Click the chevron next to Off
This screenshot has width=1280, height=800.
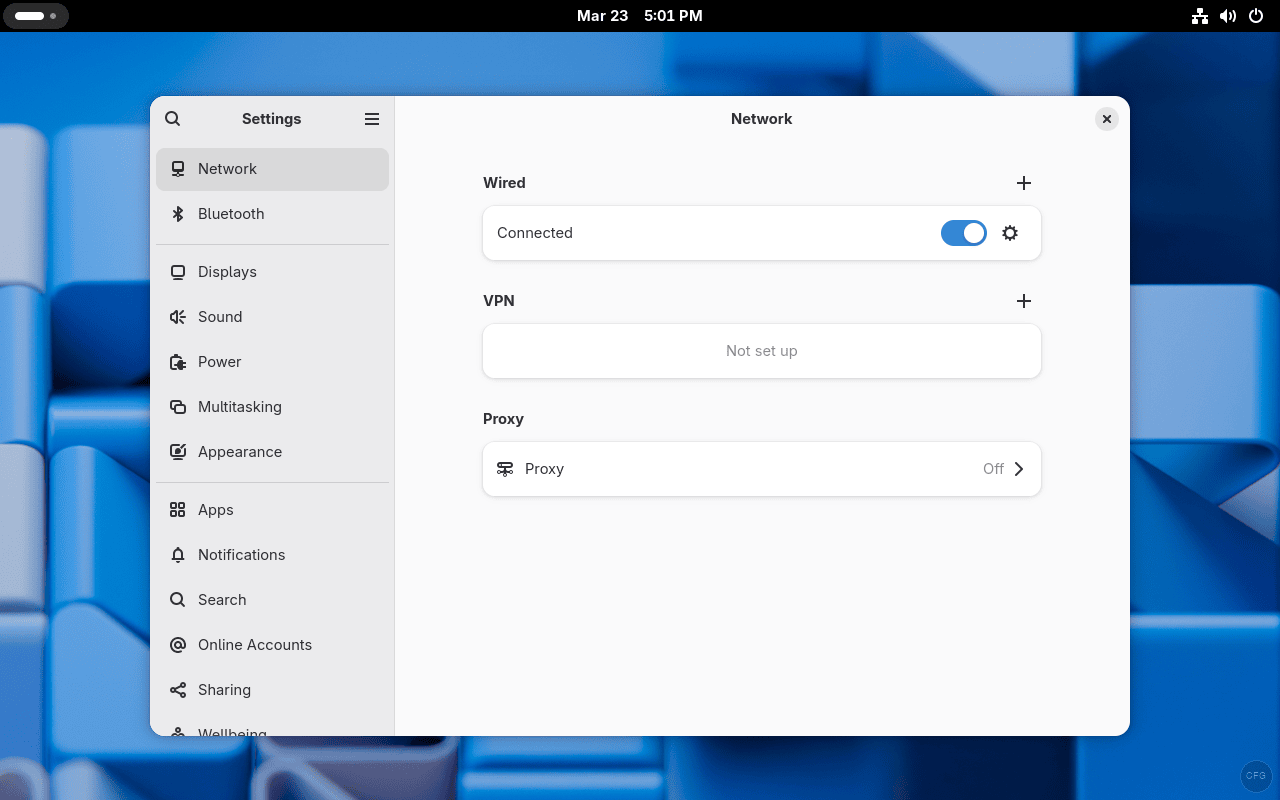[x=1019, y=468]
